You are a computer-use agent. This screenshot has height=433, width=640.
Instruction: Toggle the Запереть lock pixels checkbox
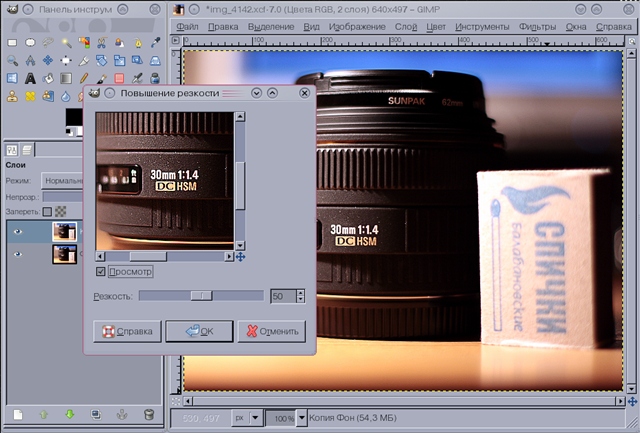tap(46, 212)
